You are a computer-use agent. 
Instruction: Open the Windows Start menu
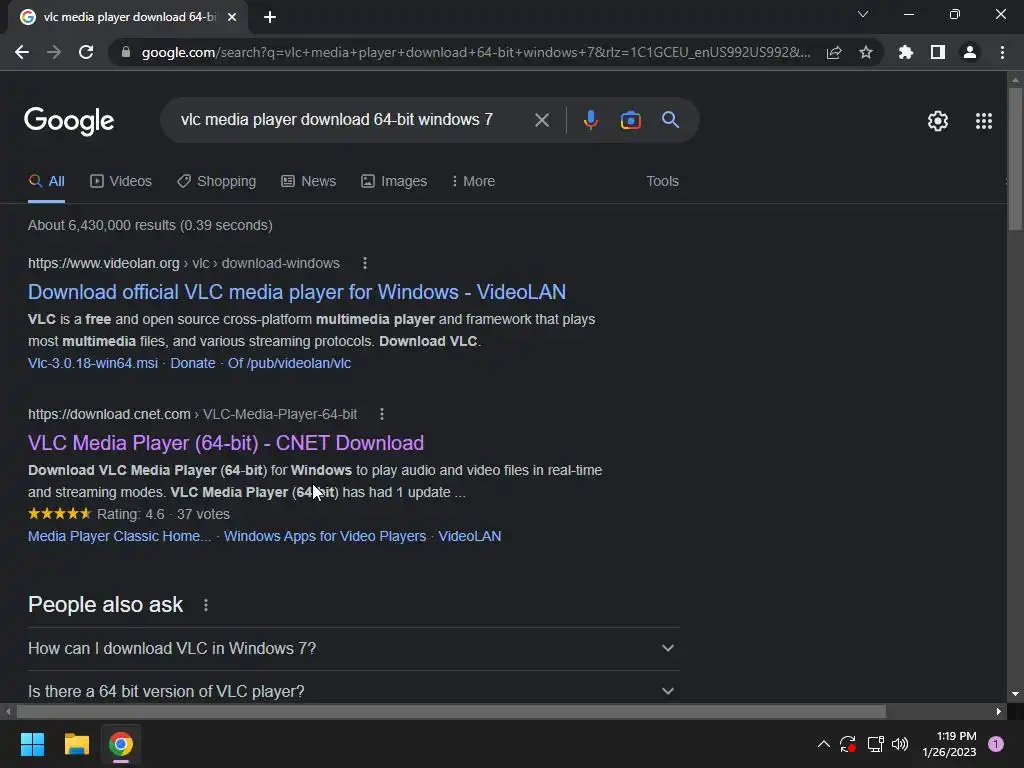(x=32, y=744)
